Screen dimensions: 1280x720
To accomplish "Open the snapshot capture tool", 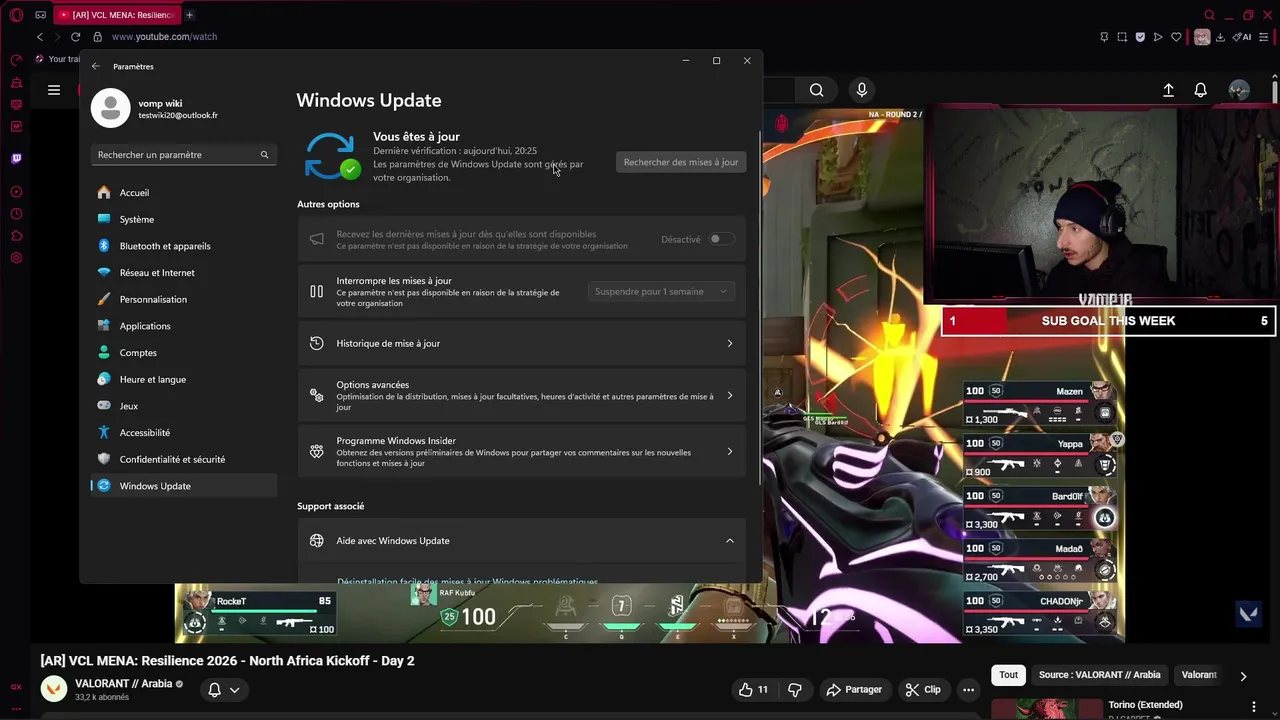I will point(1122,37).
